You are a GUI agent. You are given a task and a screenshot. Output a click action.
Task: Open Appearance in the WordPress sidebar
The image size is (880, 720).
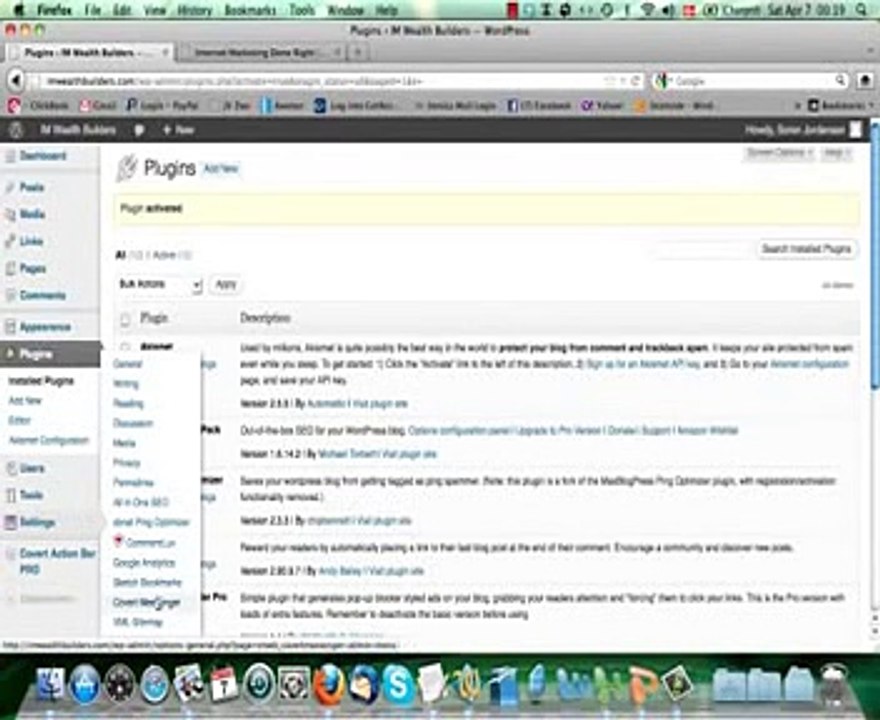coord(45,327)
